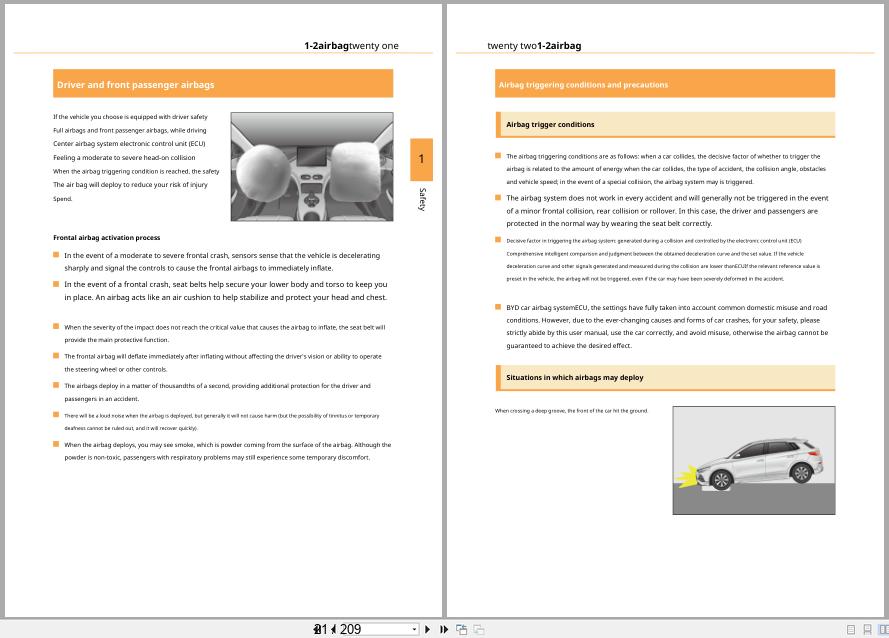The width and height of the screenshot is (889, 638).
Task: Click the twenty two 1-2airbag page header
Action: (536, 45)
